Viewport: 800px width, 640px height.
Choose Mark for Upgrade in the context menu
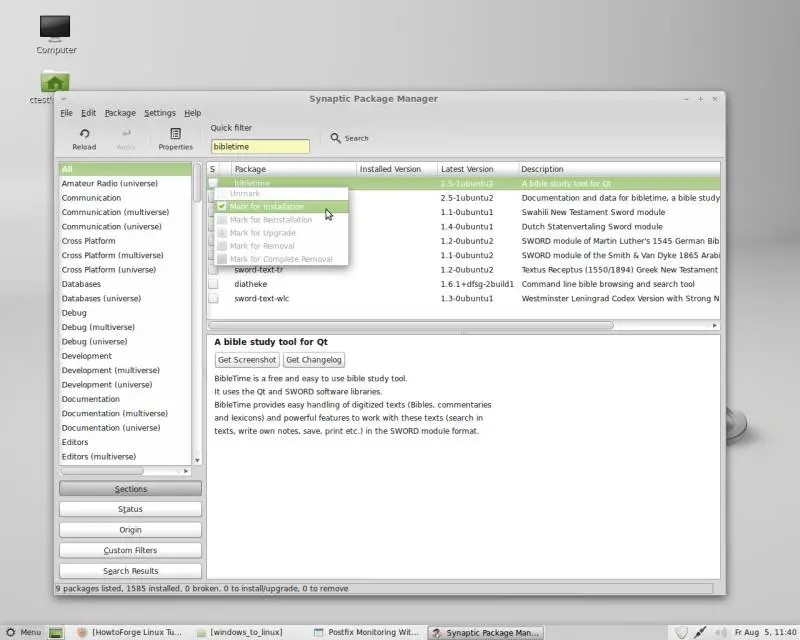click(x=282, y=233)
